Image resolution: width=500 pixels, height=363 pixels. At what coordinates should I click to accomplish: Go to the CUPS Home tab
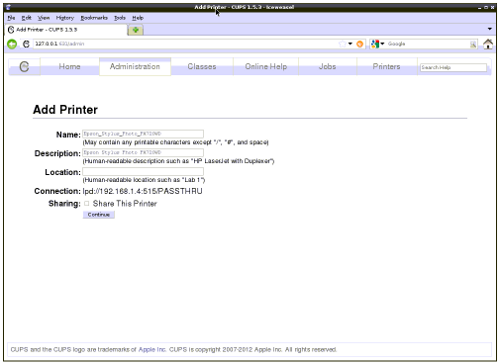click(x=70, y=66)
